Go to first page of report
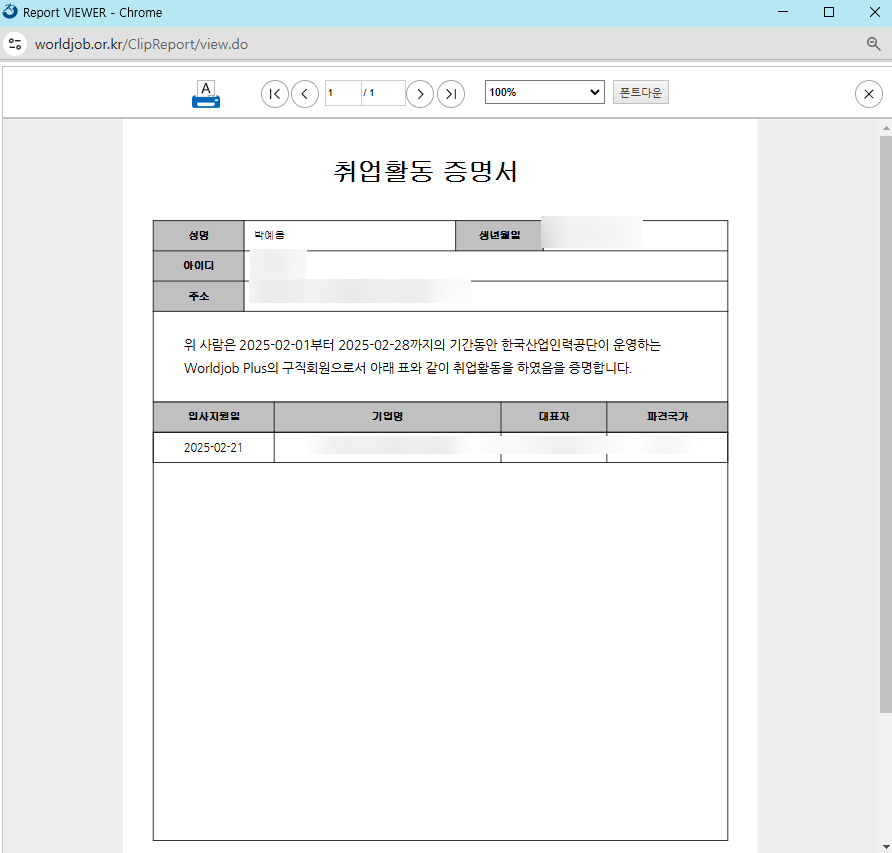The width and height of the screenshot is (892, 853). (x=275, y=94)
